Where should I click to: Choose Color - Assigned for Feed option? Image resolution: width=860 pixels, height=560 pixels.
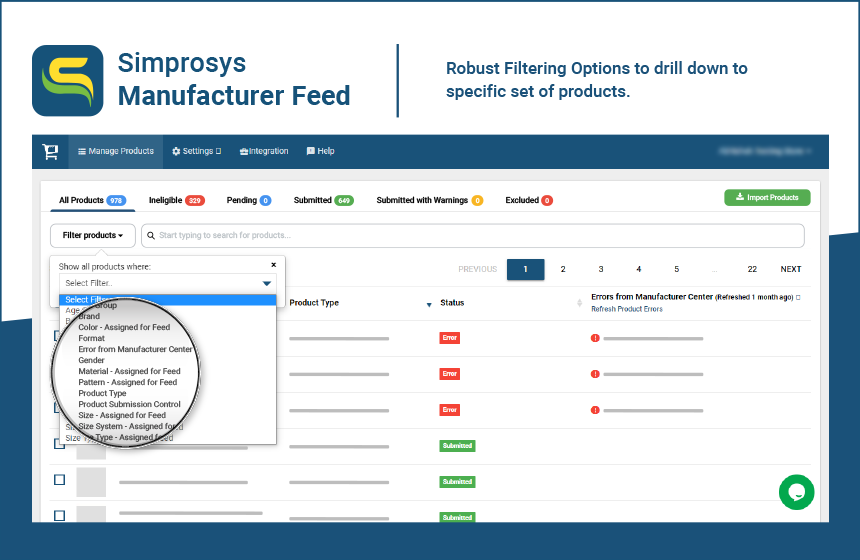(124, 327)
